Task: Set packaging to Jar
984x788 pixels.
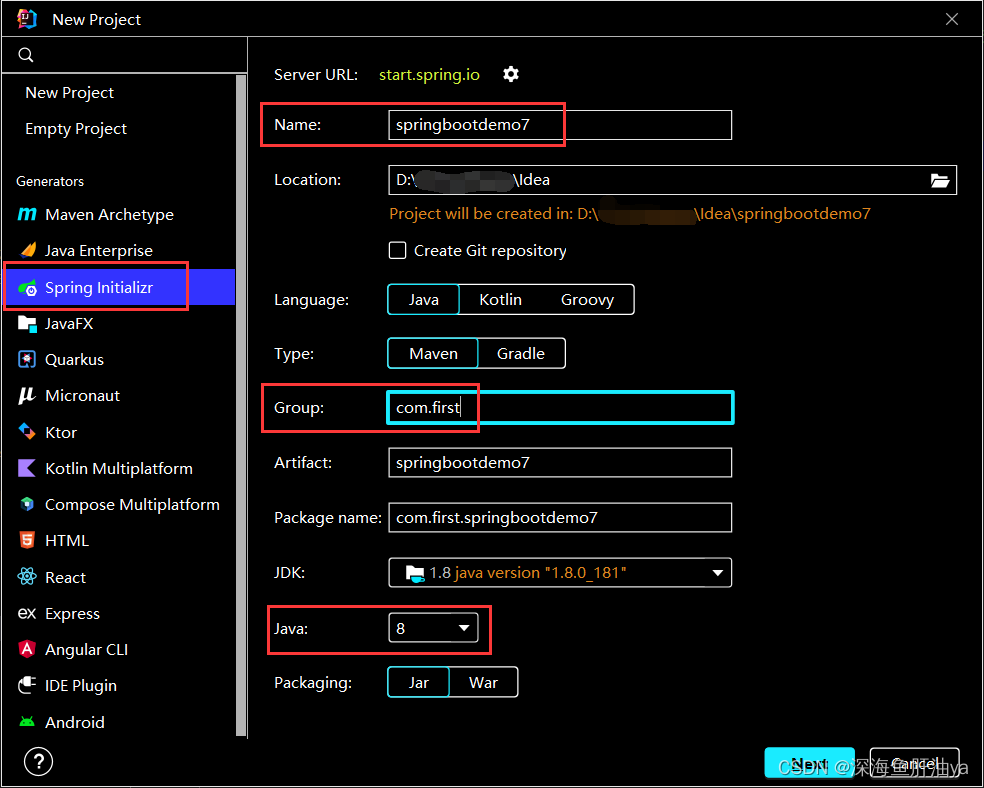Action: tap(419, 683)
